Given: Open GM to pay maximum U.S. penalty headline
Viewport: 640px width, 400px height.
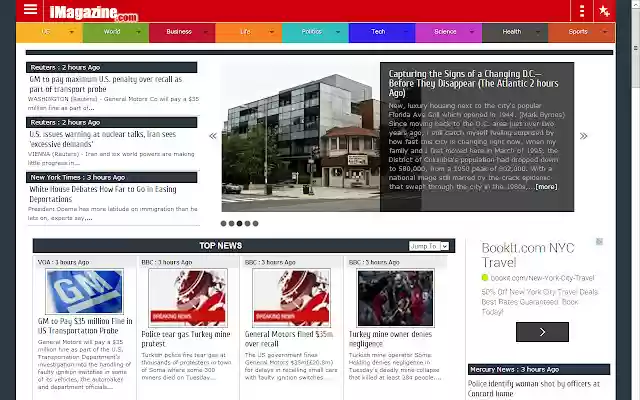Looking at the screenshot, I should (x=106, y=84).
